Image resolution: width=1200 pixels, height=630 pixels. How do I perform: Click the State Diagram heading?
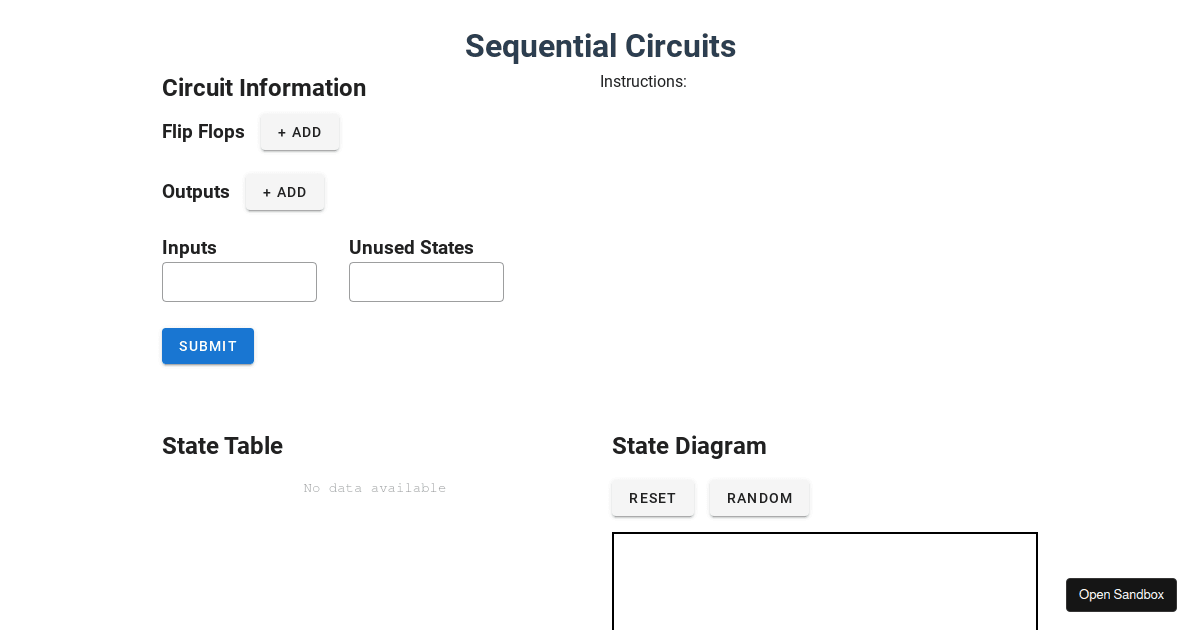click(689, 446)
